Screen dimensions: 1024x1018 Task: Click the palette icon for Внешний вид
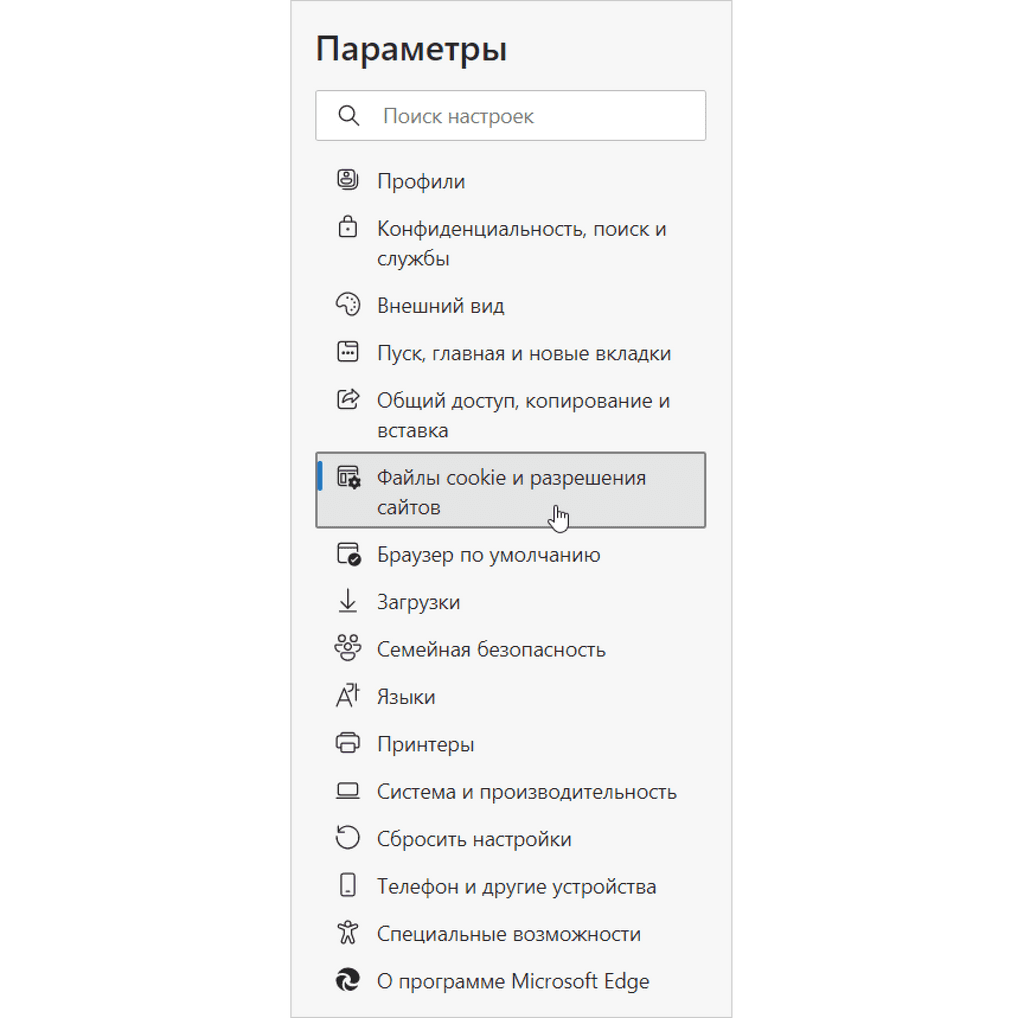click(347, 305)
